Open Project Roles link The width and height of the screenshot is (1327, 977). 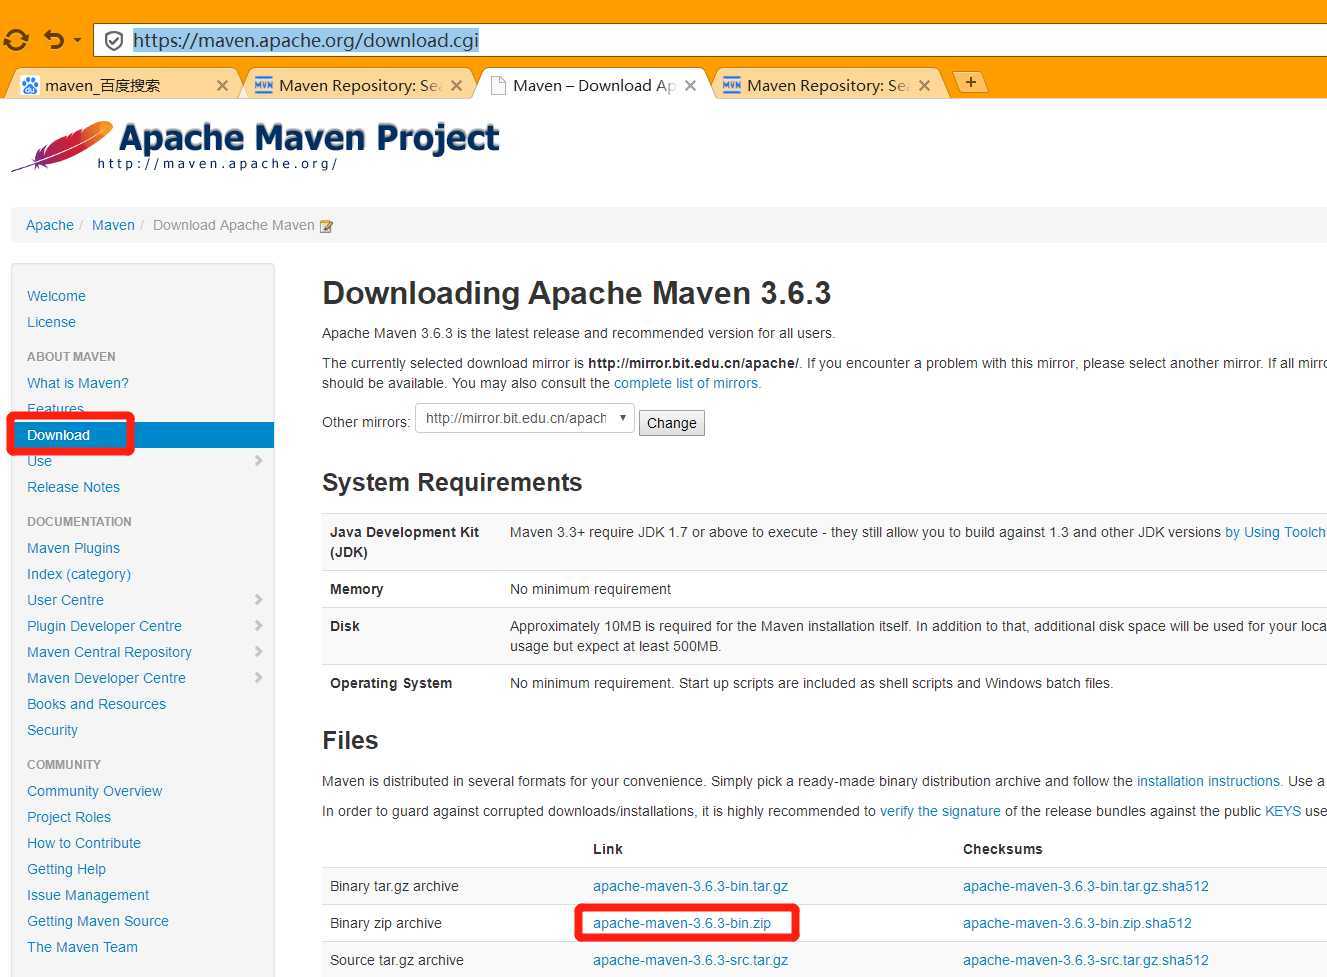click(69, 817)
